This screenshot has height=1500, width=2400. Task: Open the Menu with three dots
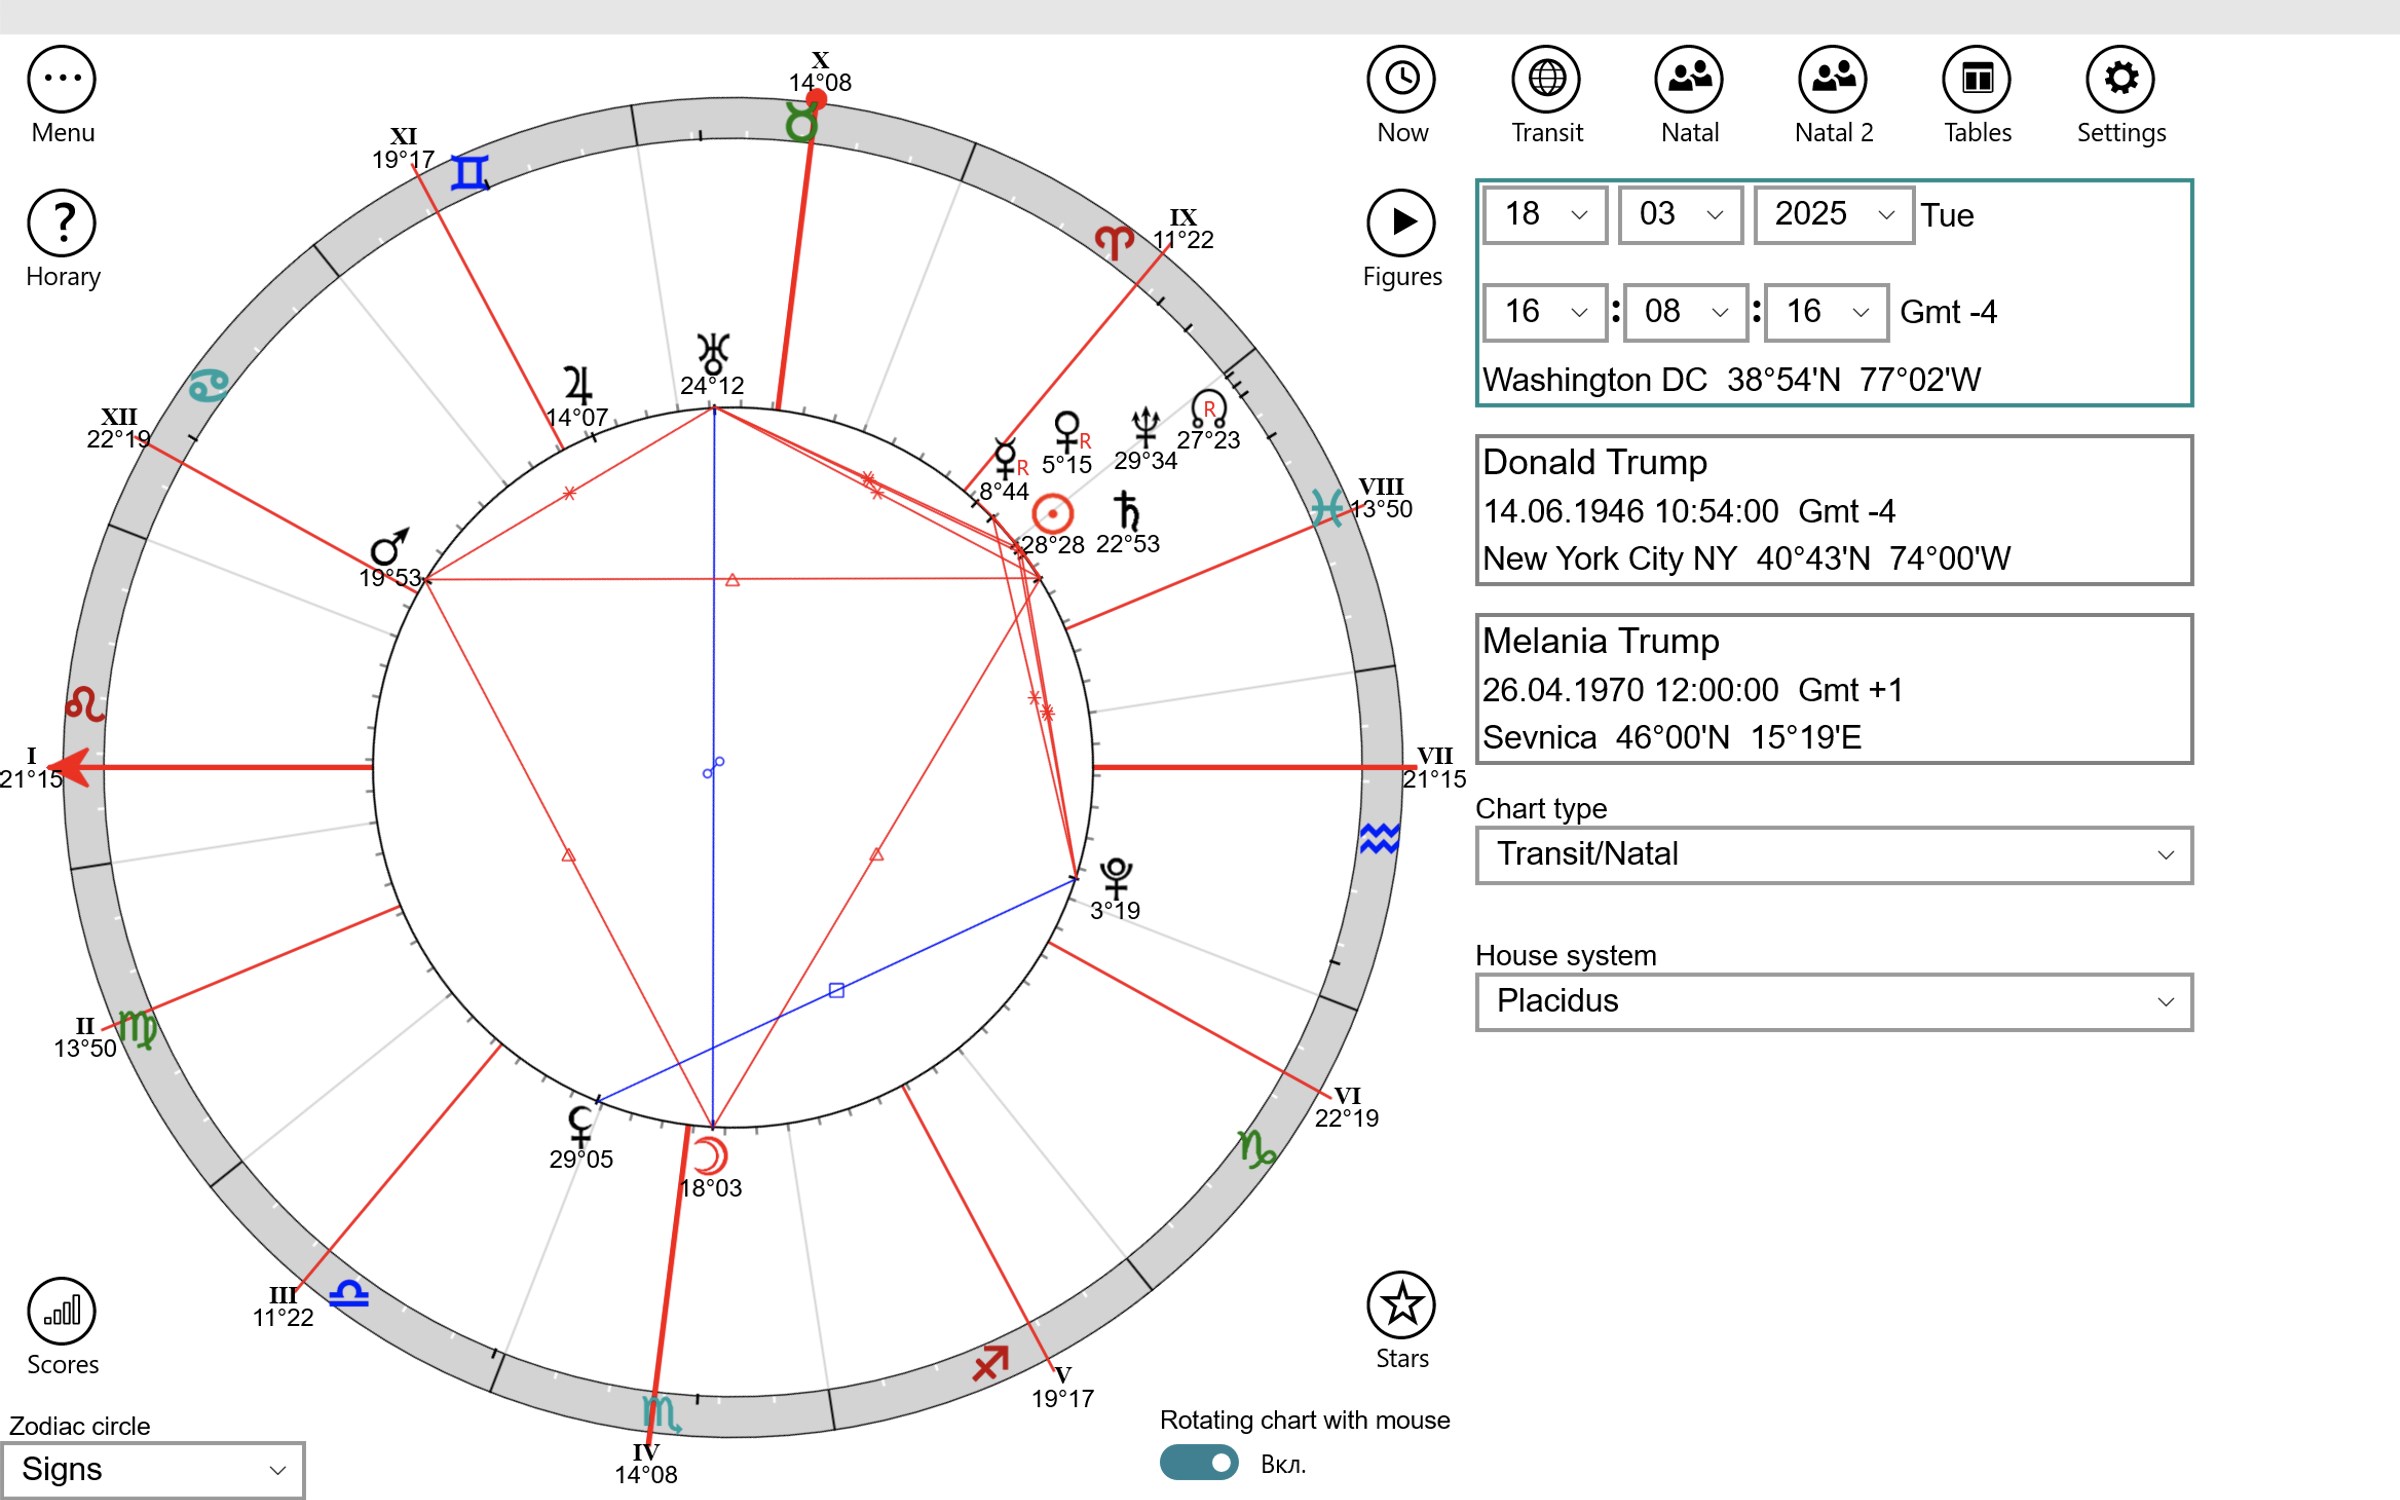pos(62,77)
